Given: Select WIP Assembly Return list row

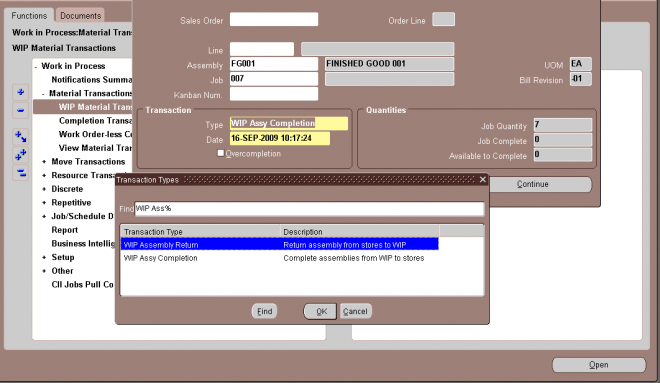Looking at the screenshot, I should pyautogui.click(x=279, y=245).
